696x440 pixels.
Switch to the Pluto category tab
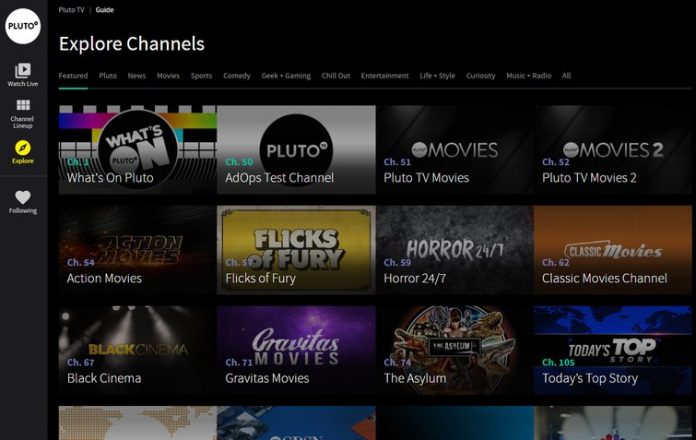(108, 76)
